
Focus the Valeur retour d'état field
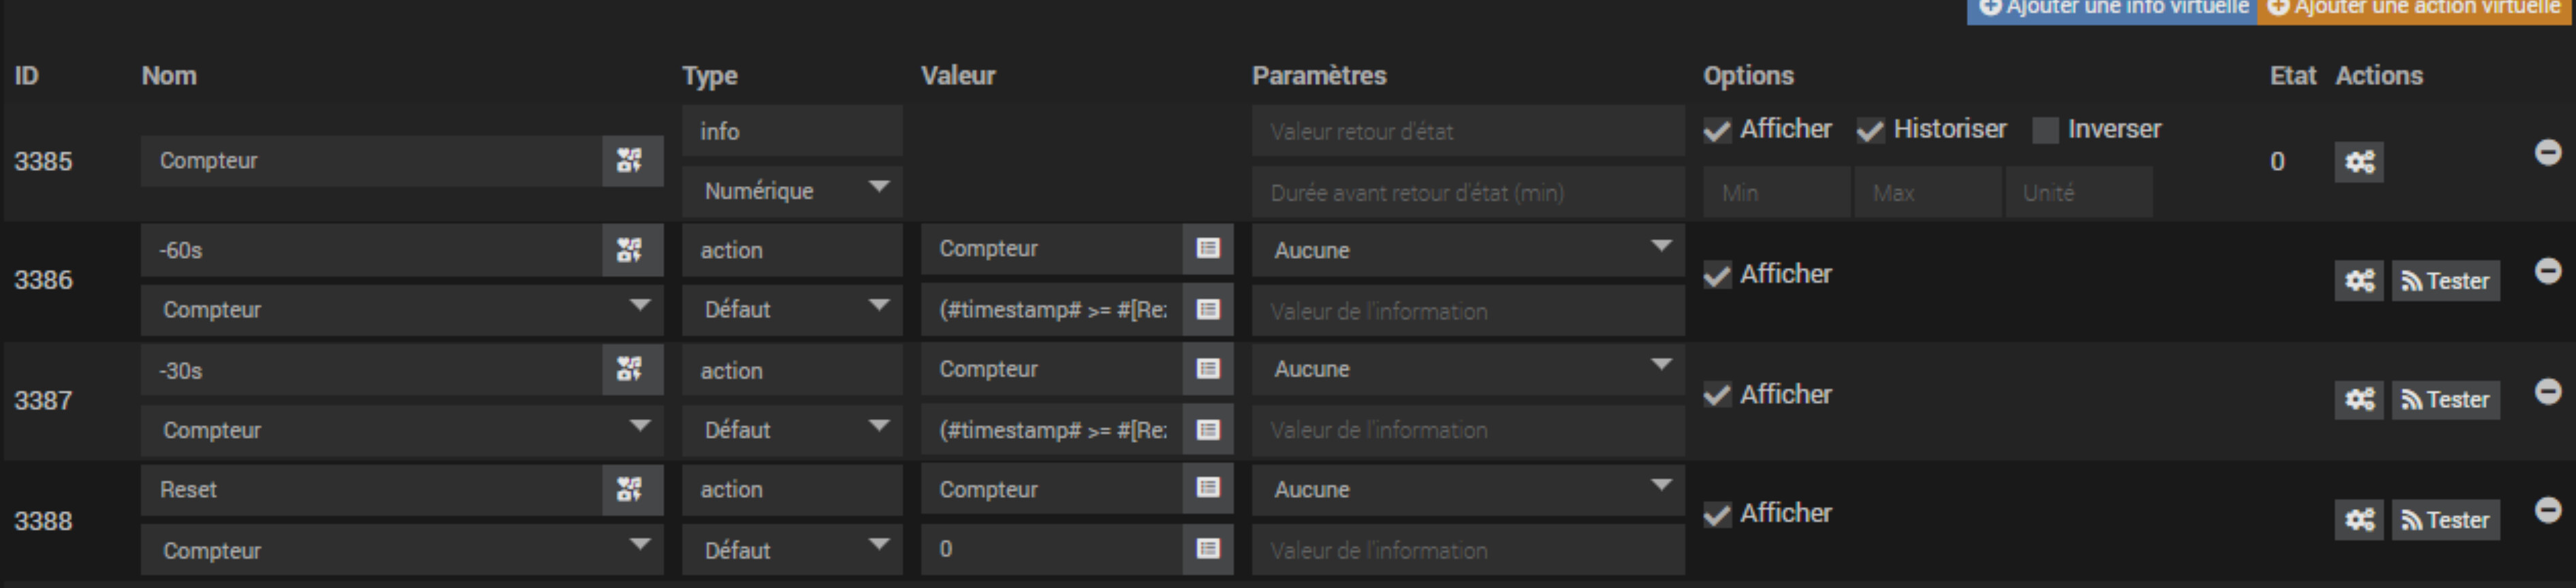pyautogui.click(x=1467, y=131)
